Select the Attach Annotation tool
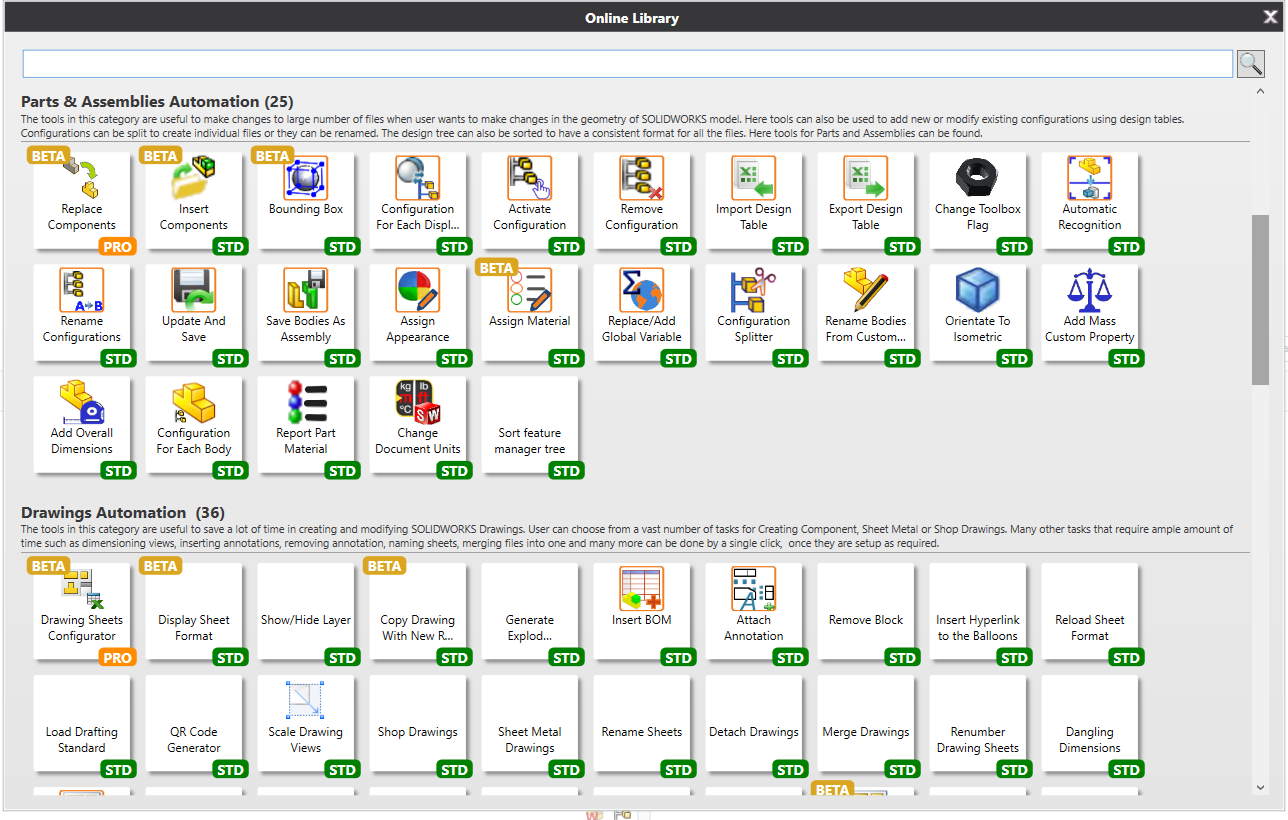This screenshot has width=1288, height=820. coord(754,612)
